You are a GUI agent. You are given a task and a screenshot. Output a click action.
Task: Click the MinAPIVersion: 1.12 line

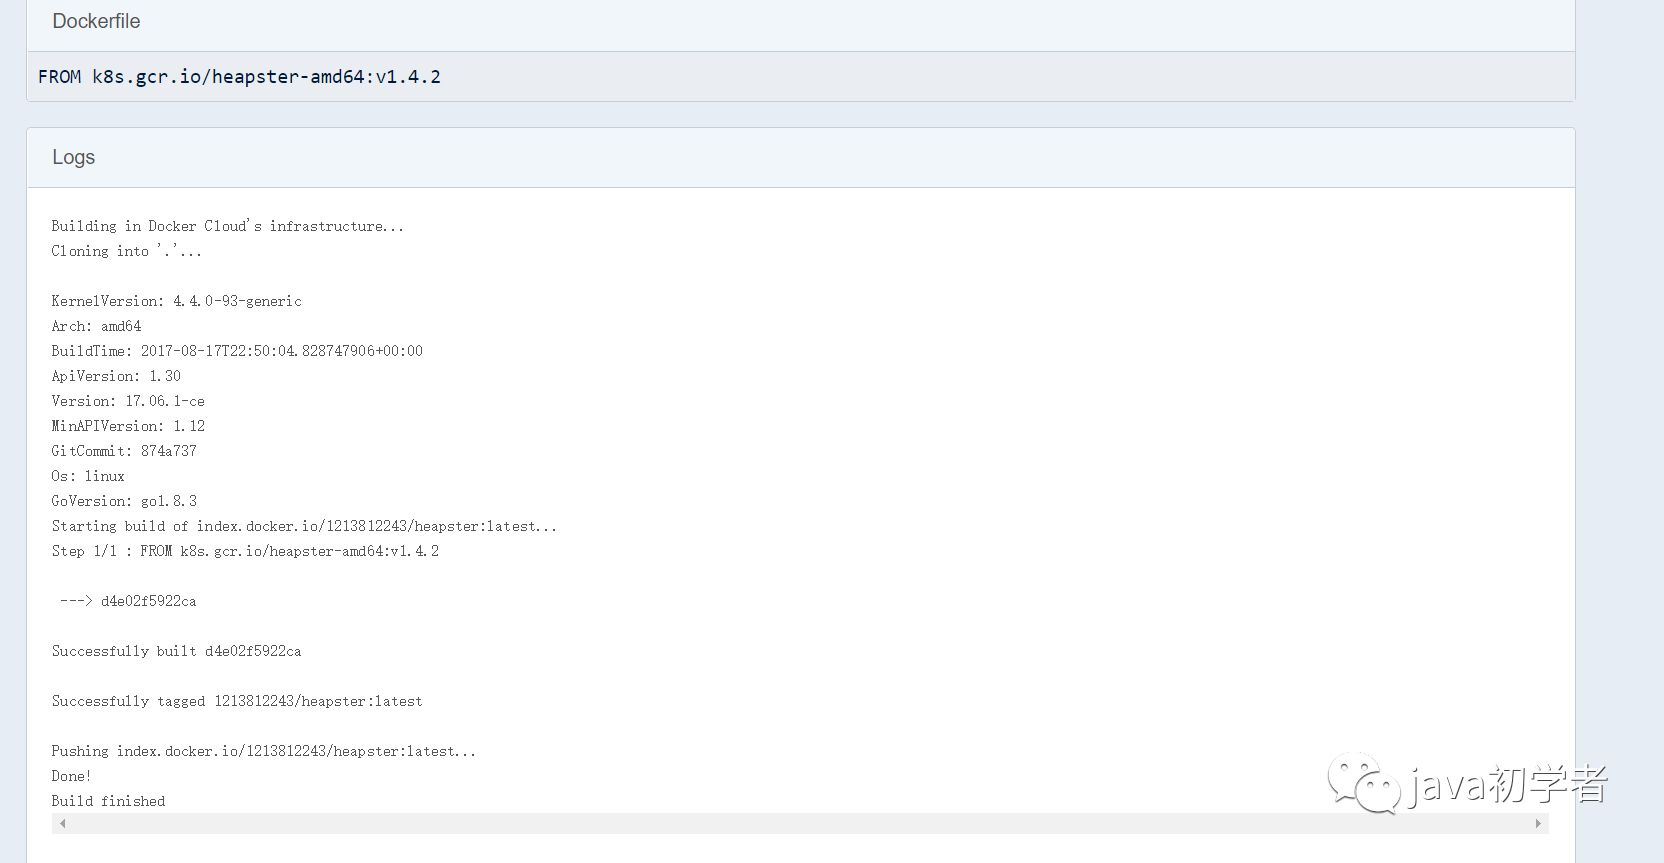128,426
